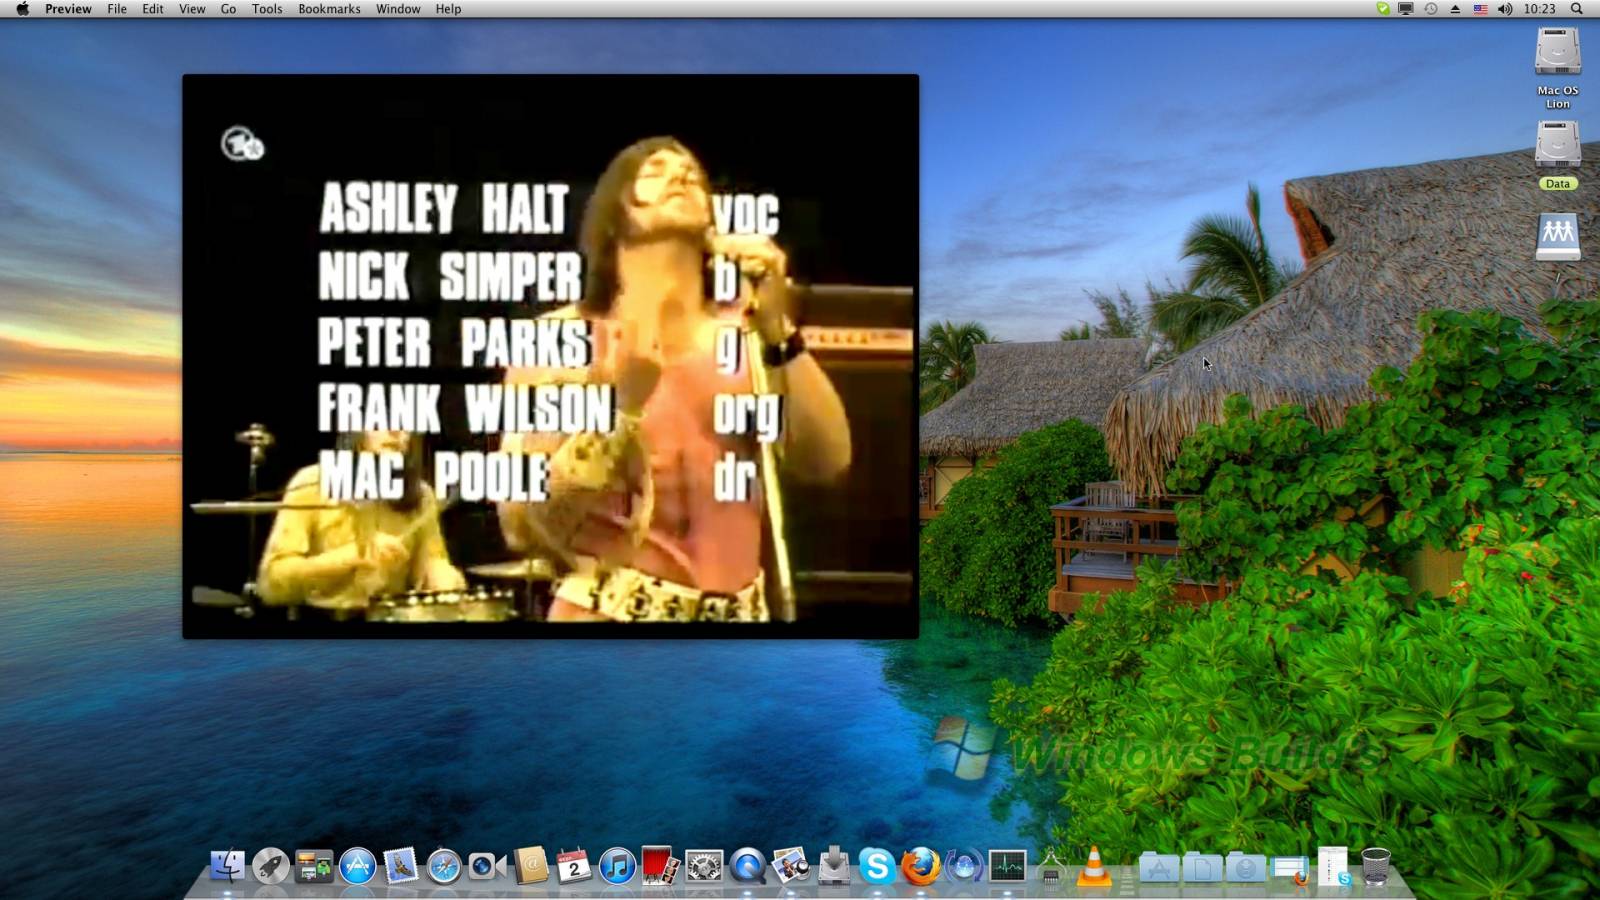This screenshot has width=1600, height=900.
Task: Click the green checkmark status icon in menu bar
Action: [x=1383, y=9]
